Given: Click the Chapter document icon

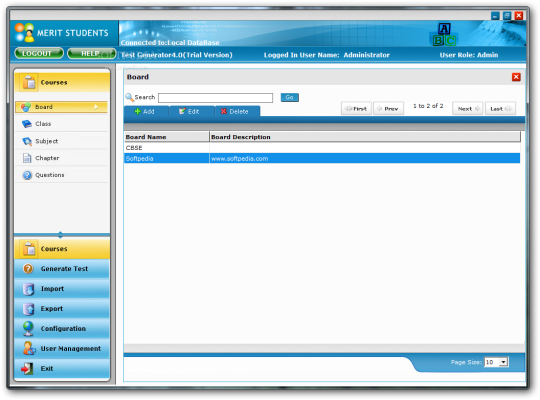Looking at the screenshot, I should point(27,158).
